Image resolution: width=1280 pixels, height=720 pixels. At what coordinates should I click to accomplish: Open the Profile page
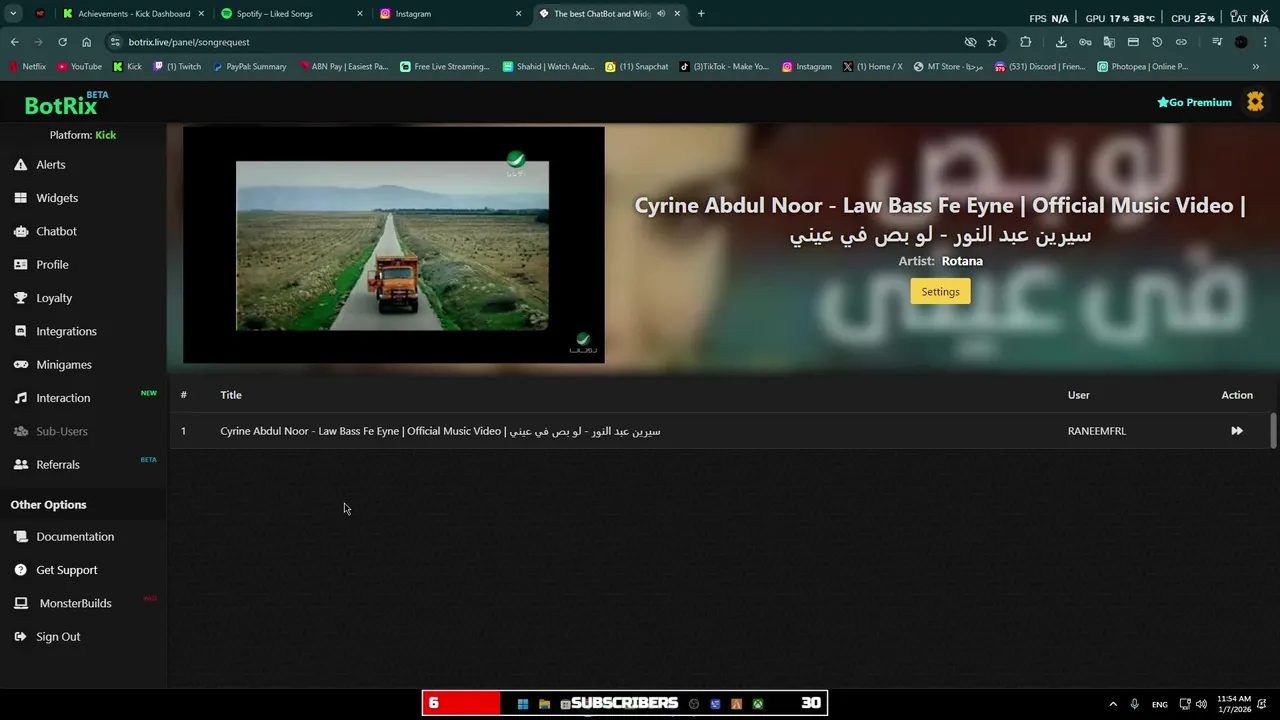click(x=52, y=265)
